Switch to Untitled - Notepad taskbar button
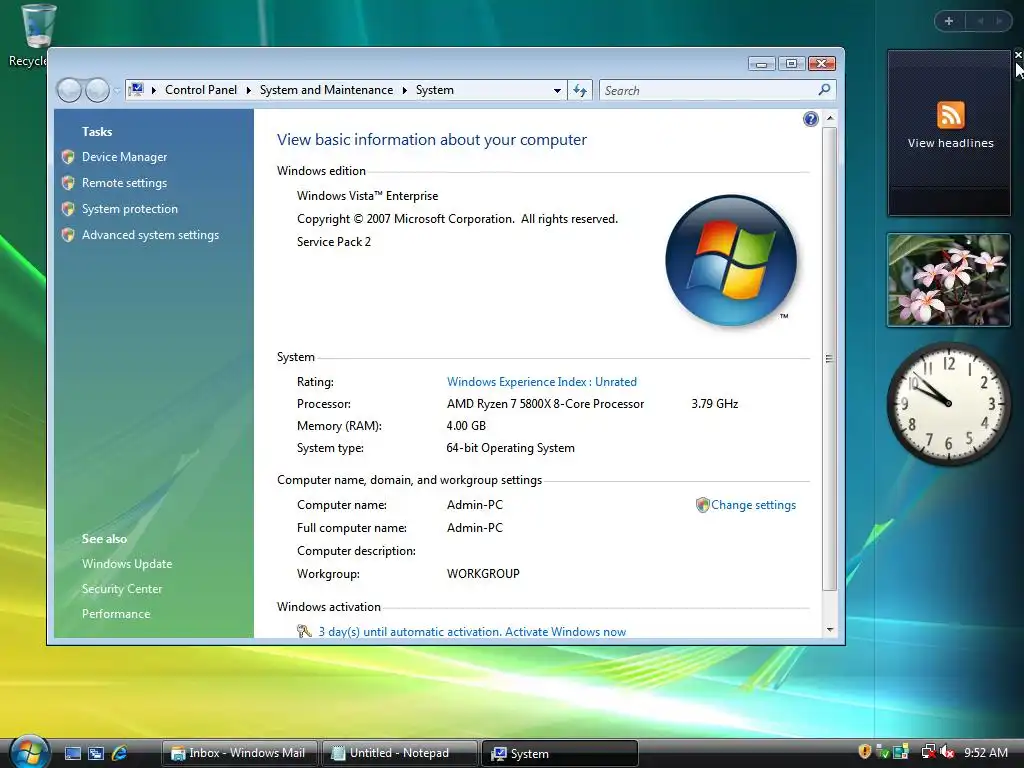 400,753
